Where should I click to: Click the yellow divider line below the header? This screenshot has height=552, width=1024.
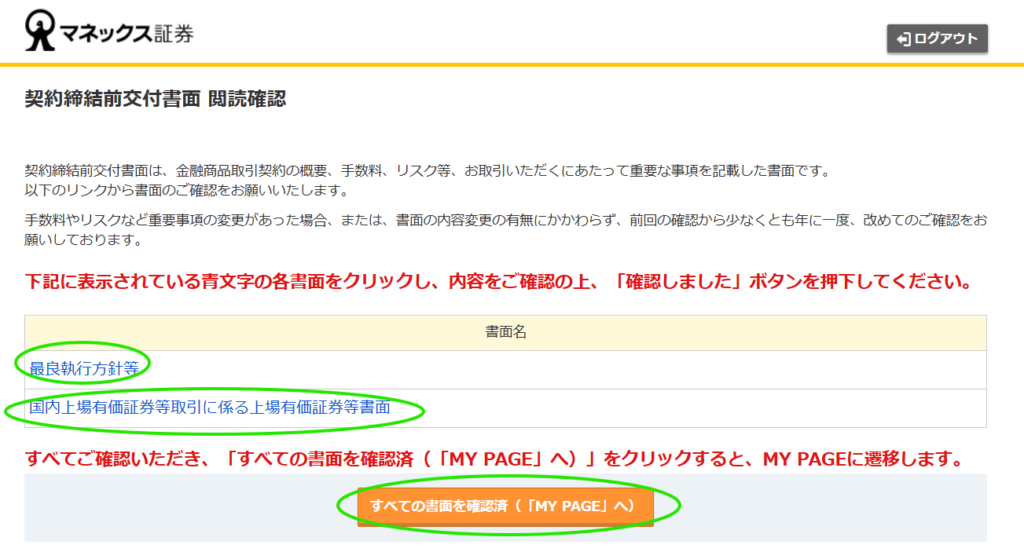click(512, 65)
